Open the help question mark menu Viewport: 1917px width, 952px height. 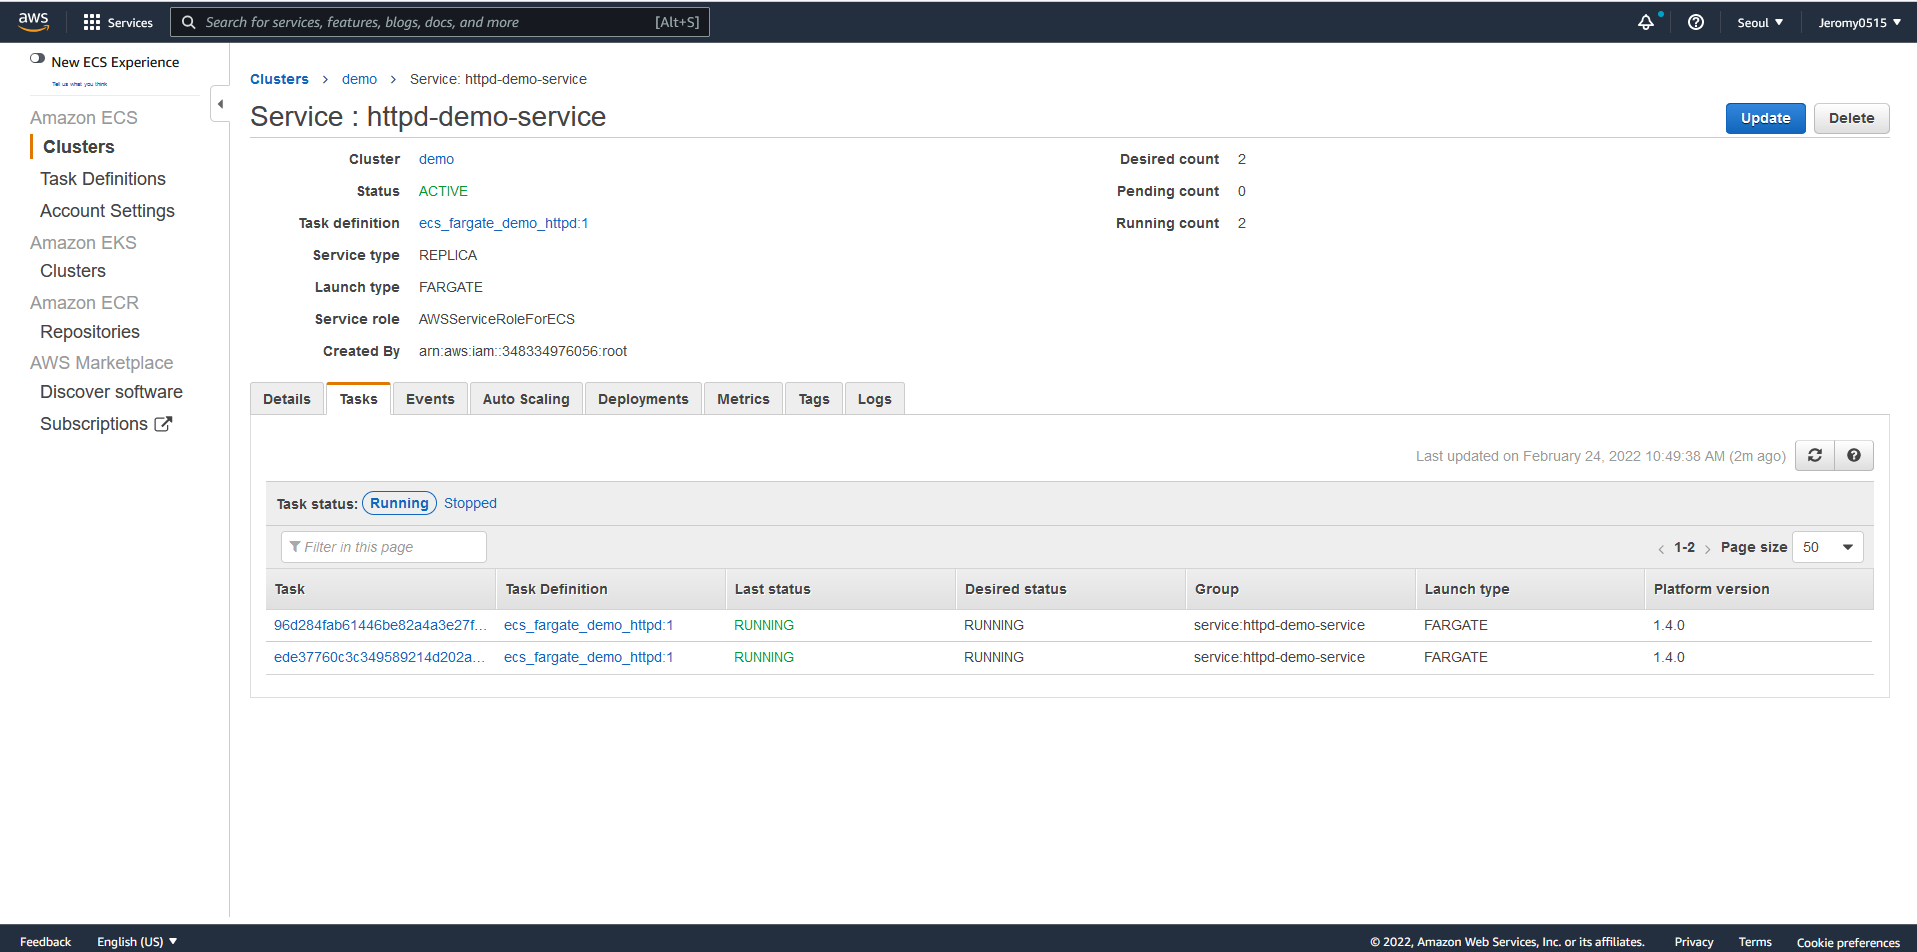coord(1696,22)
